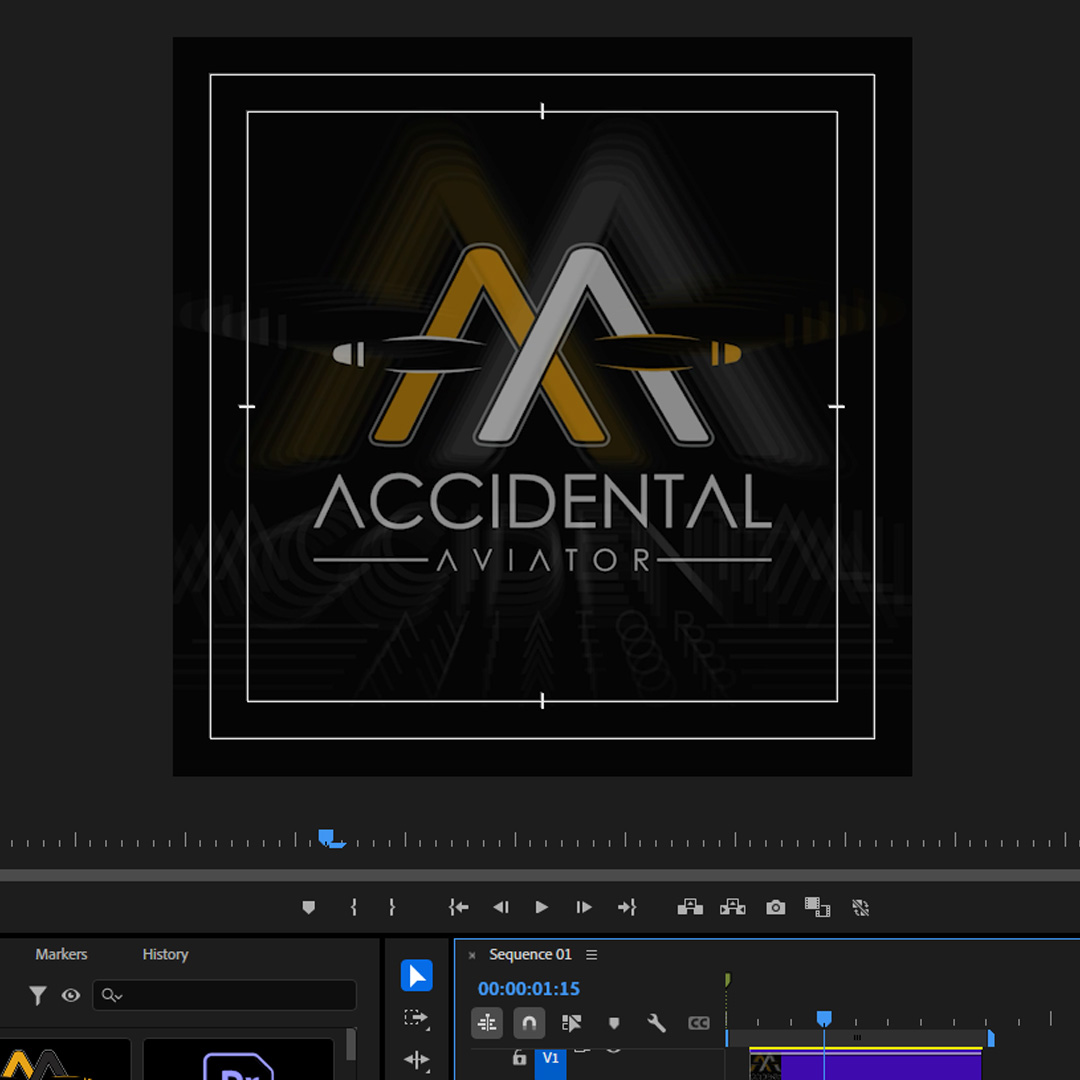The height and width of the screenshot is (1080, 1080).
Task: Step forward one frame
Action: (583, 907)
